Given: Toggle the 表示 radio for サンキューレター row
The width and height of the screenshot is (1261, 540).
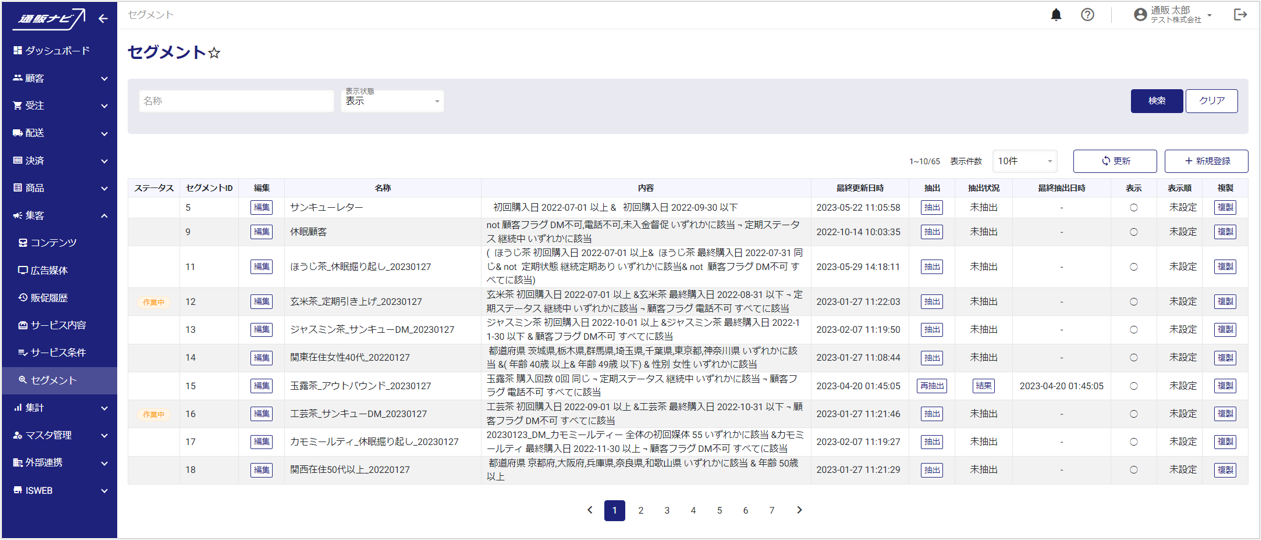Looking at the screenshot, I should [1133, 208].
